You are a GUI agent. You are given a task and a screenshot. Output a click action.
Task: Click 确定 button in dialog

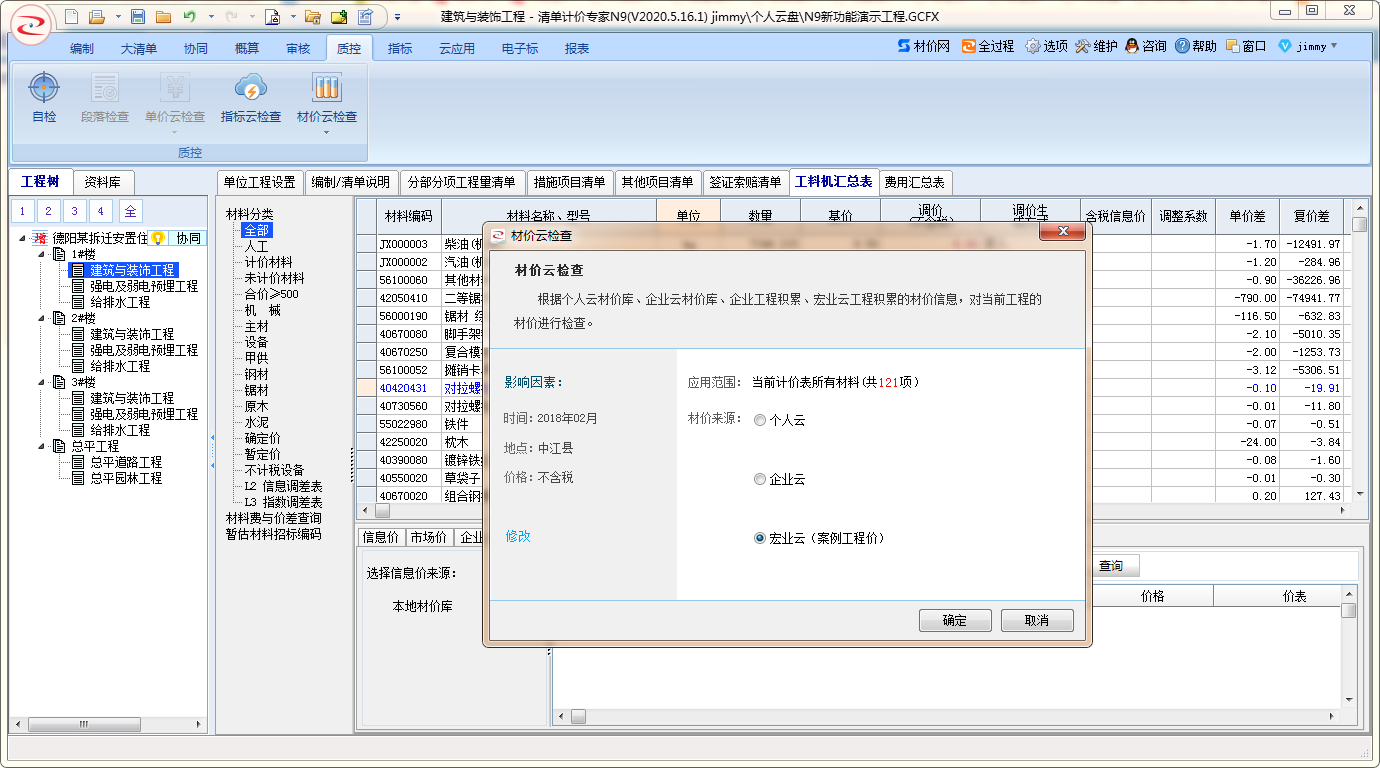954,620
